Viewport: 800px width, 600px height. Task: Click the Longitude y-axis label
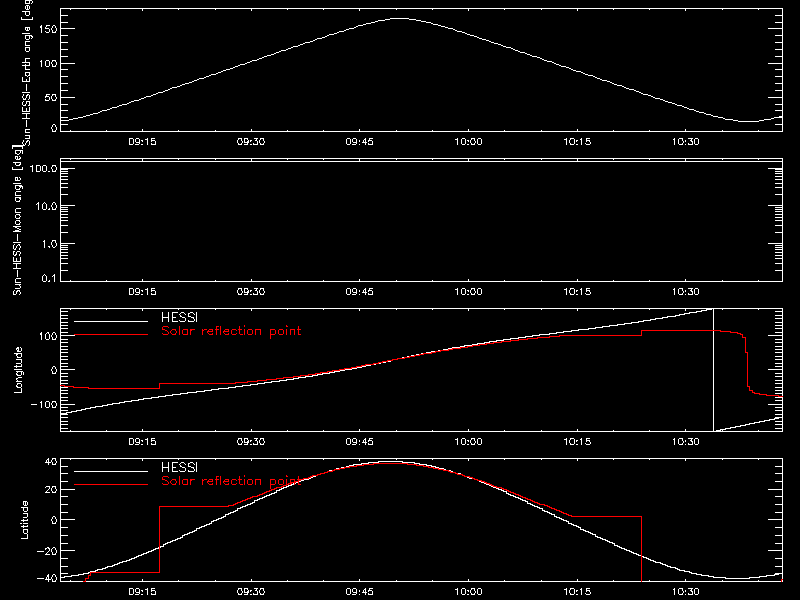coord(18,370)
